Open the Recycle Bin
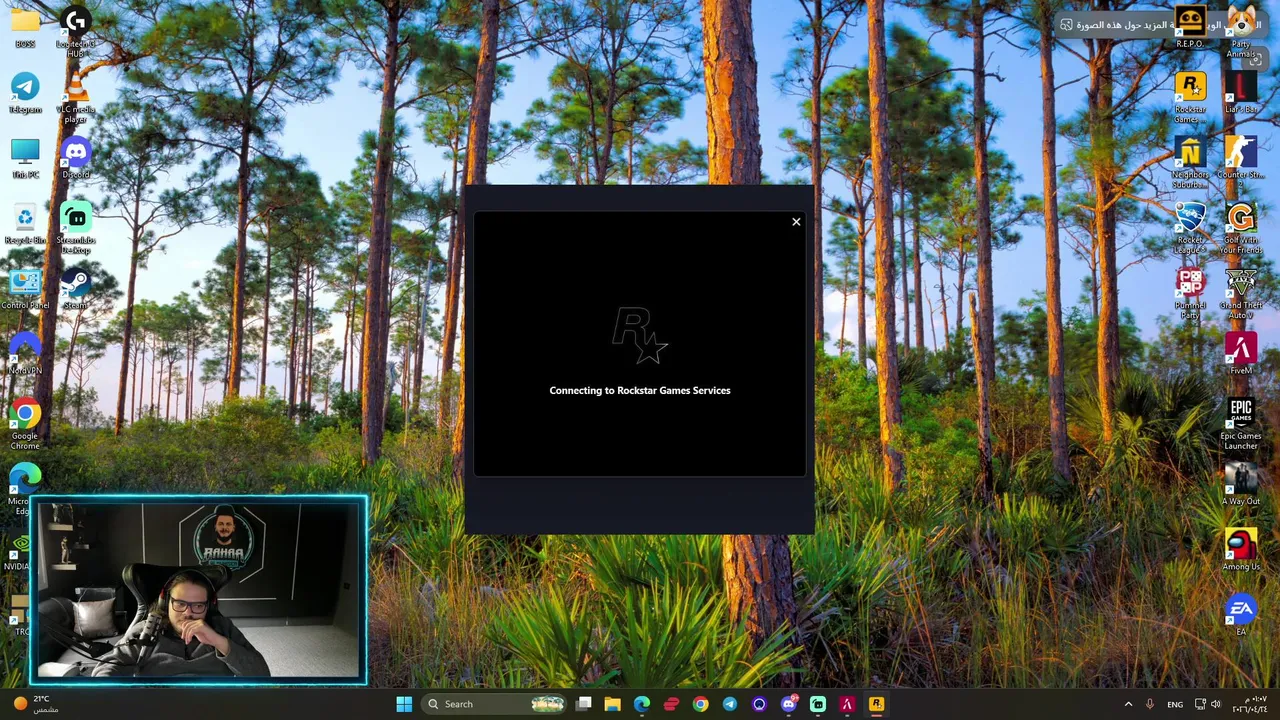Viewport: 1280px width, 720px height. click(25, 225)
